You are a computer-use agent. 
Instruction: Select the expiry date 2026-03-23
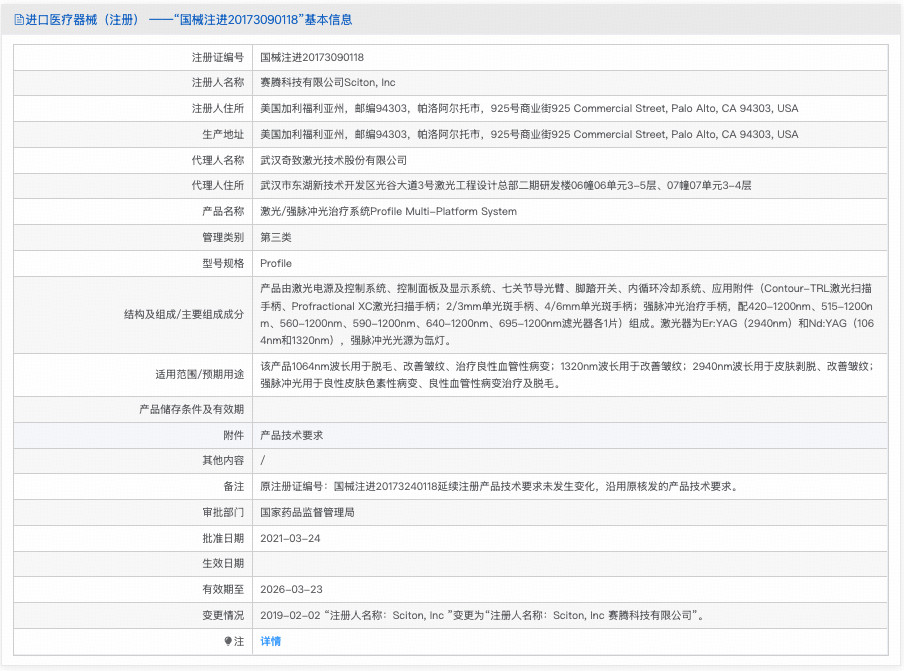290,590
